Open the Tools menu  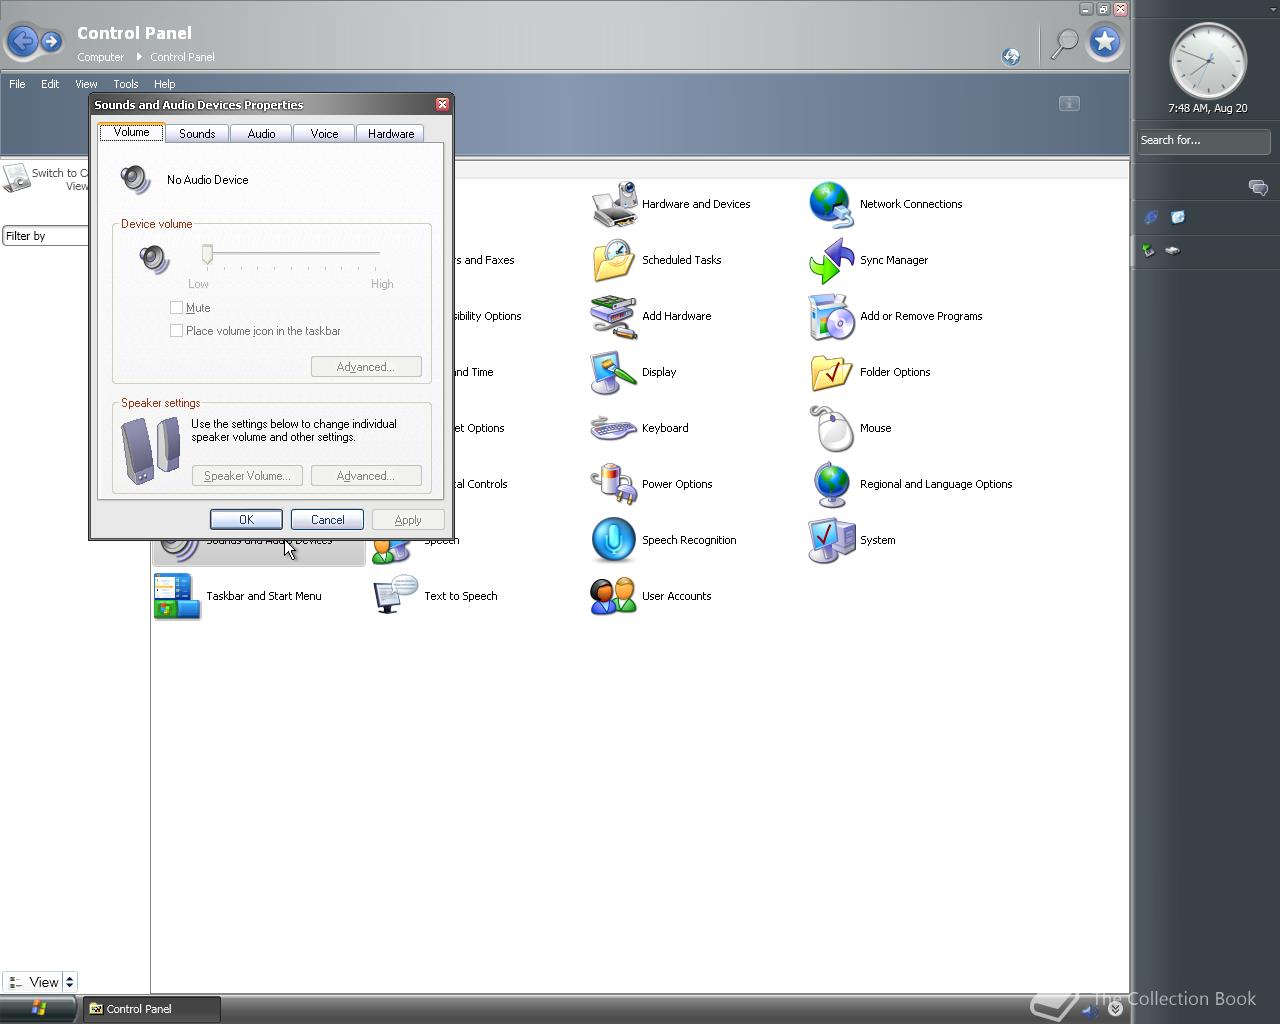tap(125, 84)
